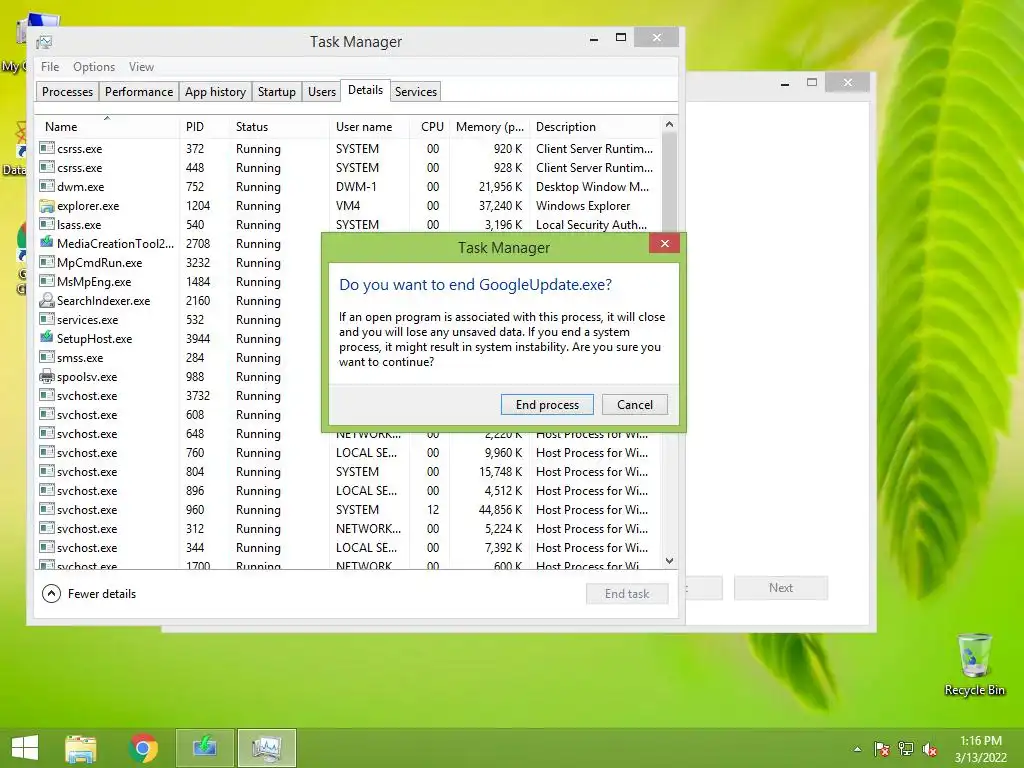This screenshot has width=1024, height=768.
Task: Open the View menu
Action: (x=141, y=67)
